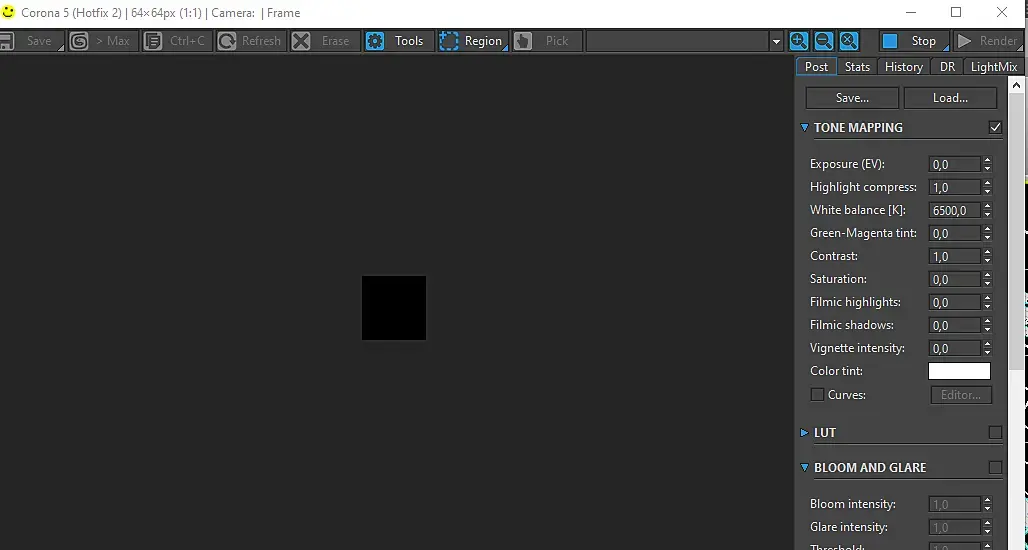Tick the Curves checkbox
This screenshot has height=550, width=1028.
click(817, 395)
